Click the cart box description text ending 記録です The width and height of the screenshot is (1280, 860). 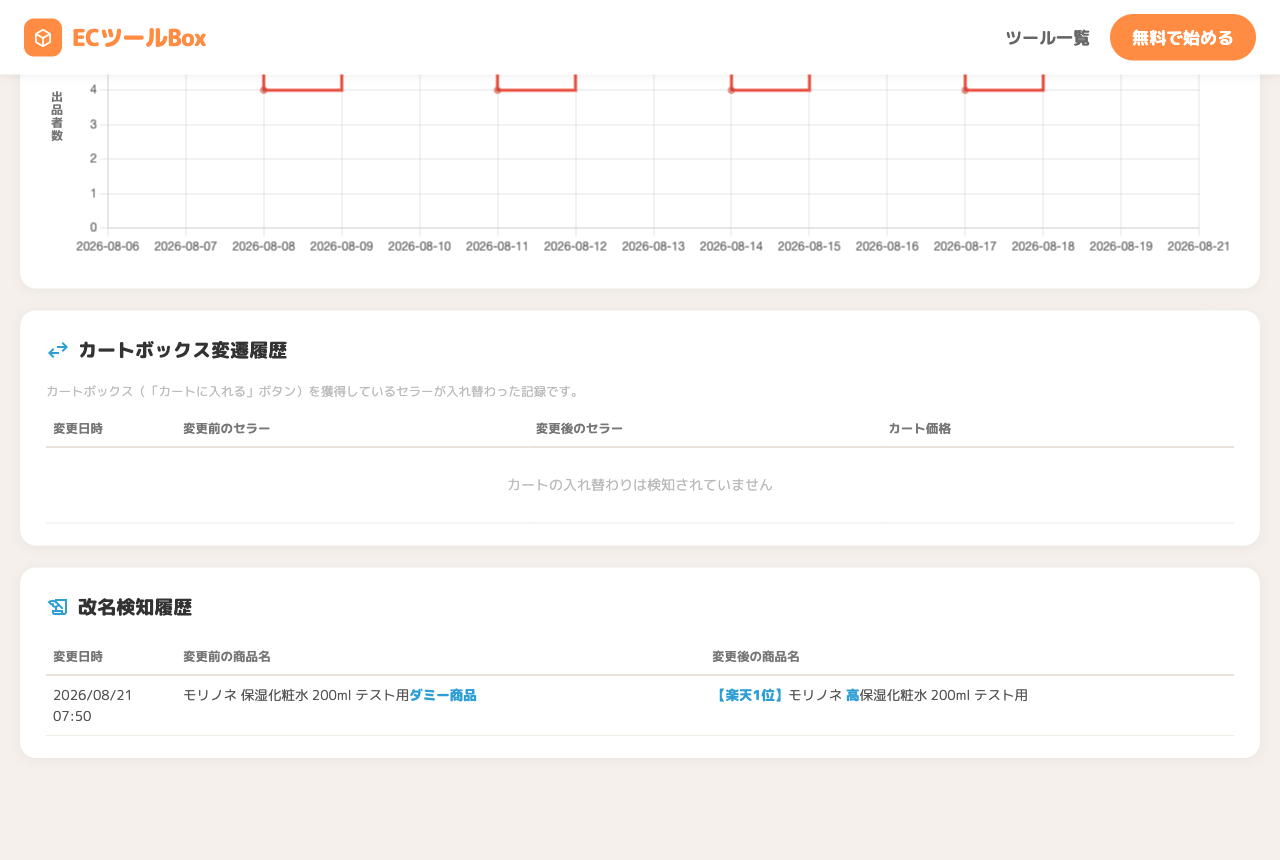pyautogui.click(x=313, y=391)
